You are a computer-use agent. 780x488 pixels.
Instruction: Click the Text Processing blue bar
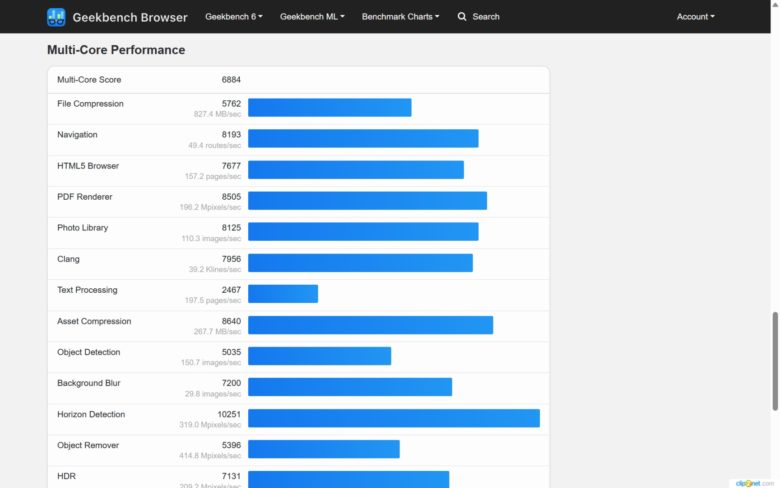pos(283,293)
